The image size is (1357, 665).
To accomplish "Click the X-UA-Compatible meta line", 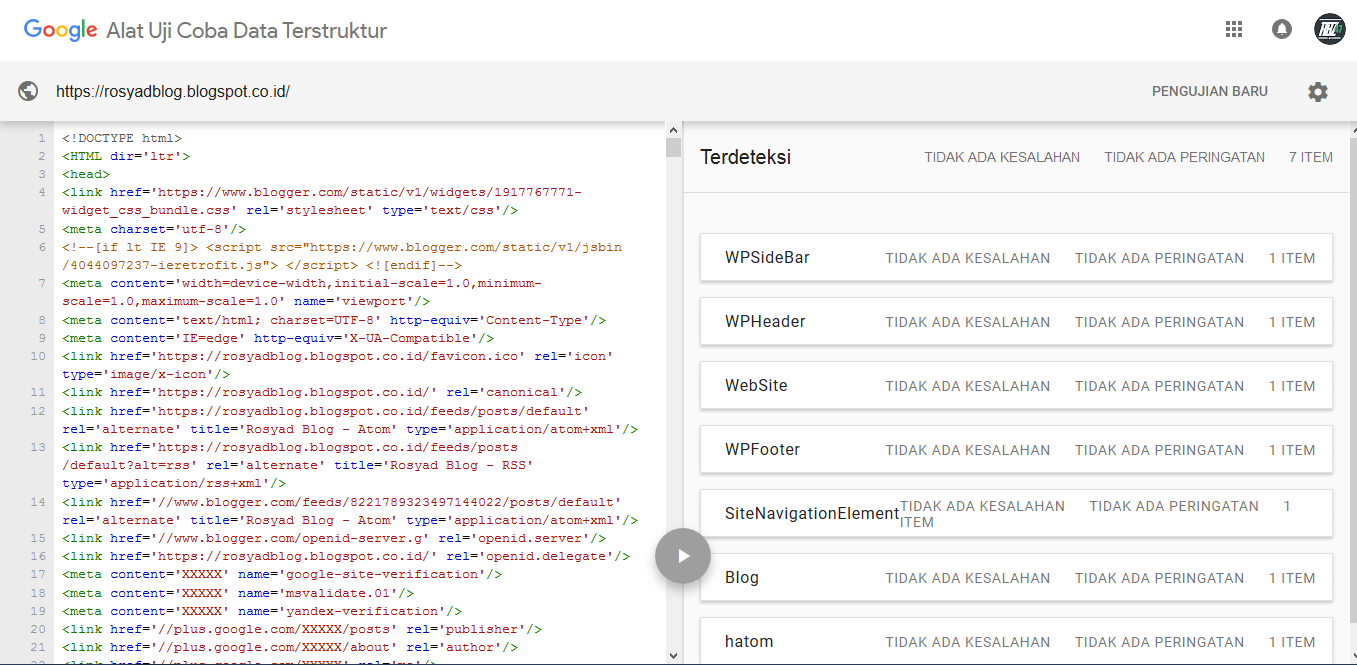I will [278, 338].
